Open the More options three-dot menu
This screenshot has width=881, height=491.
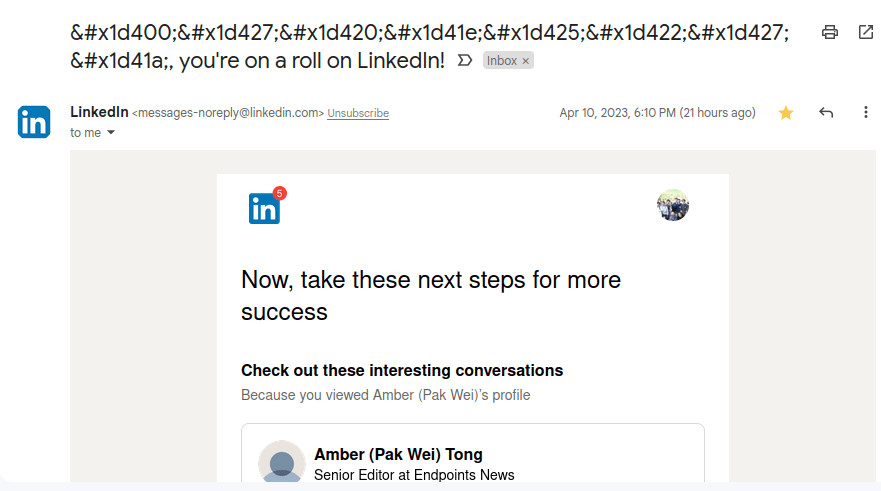click(x=866, y=113)
